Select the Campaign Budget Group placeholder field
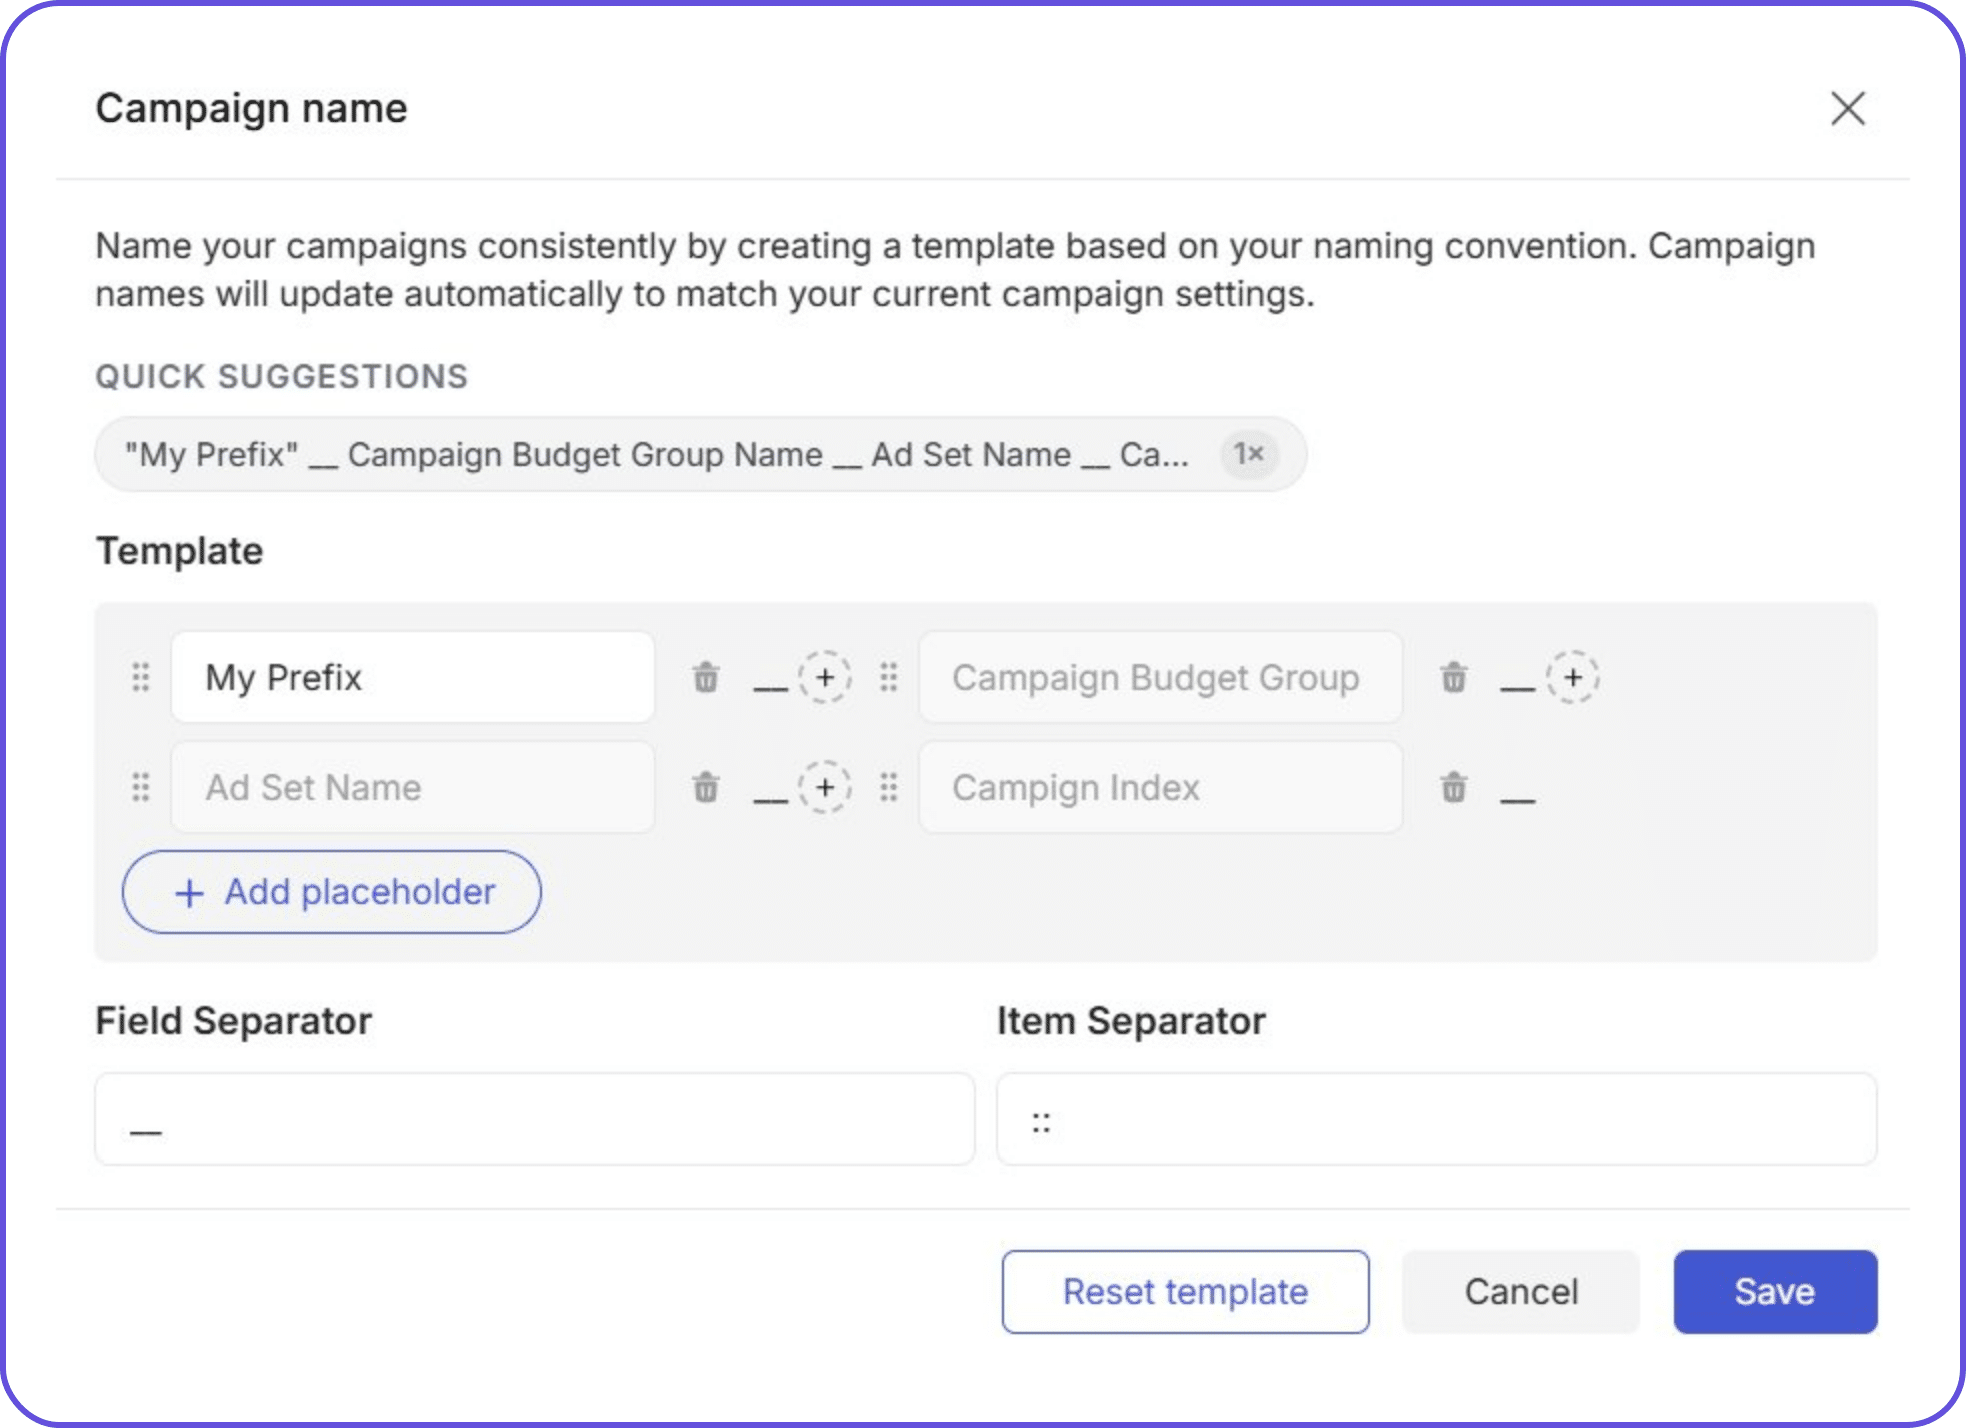 click(1161, 677)
